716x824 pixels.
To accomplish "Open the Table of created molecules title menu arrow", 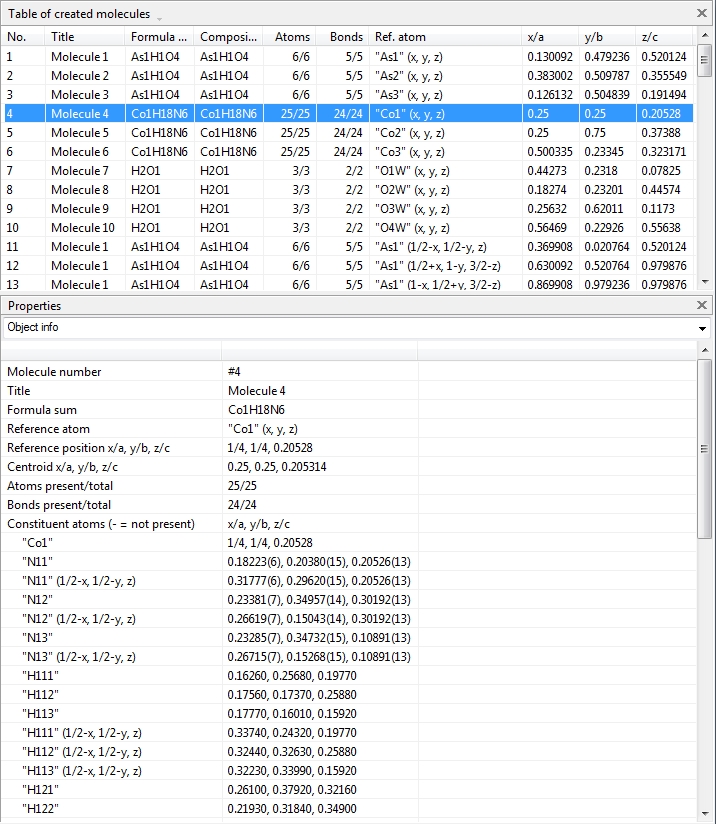I will [160, 16].
